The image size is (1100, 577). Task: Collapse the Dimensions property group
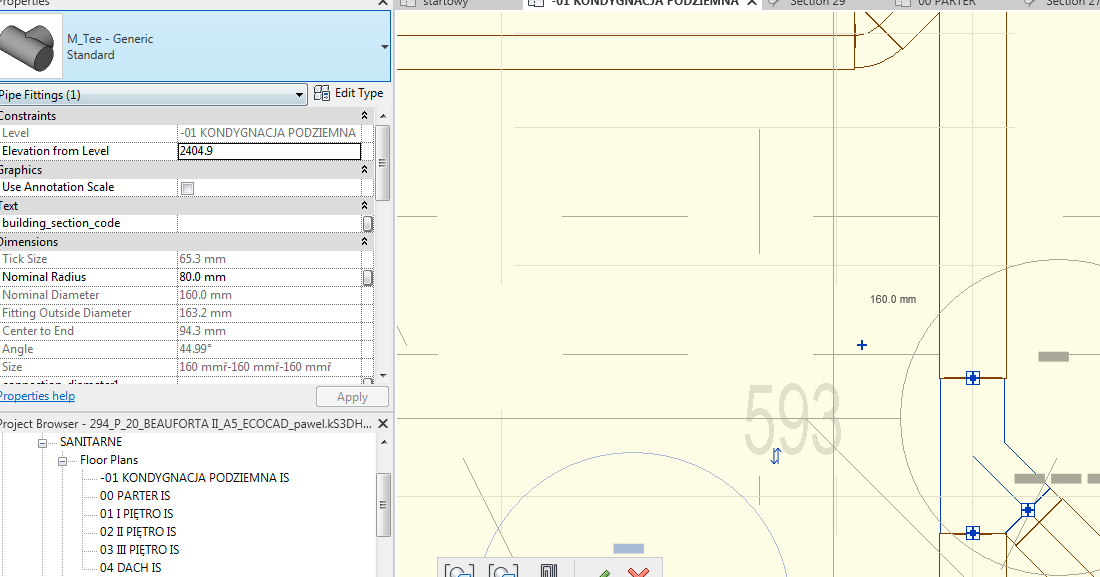[364, 241]
